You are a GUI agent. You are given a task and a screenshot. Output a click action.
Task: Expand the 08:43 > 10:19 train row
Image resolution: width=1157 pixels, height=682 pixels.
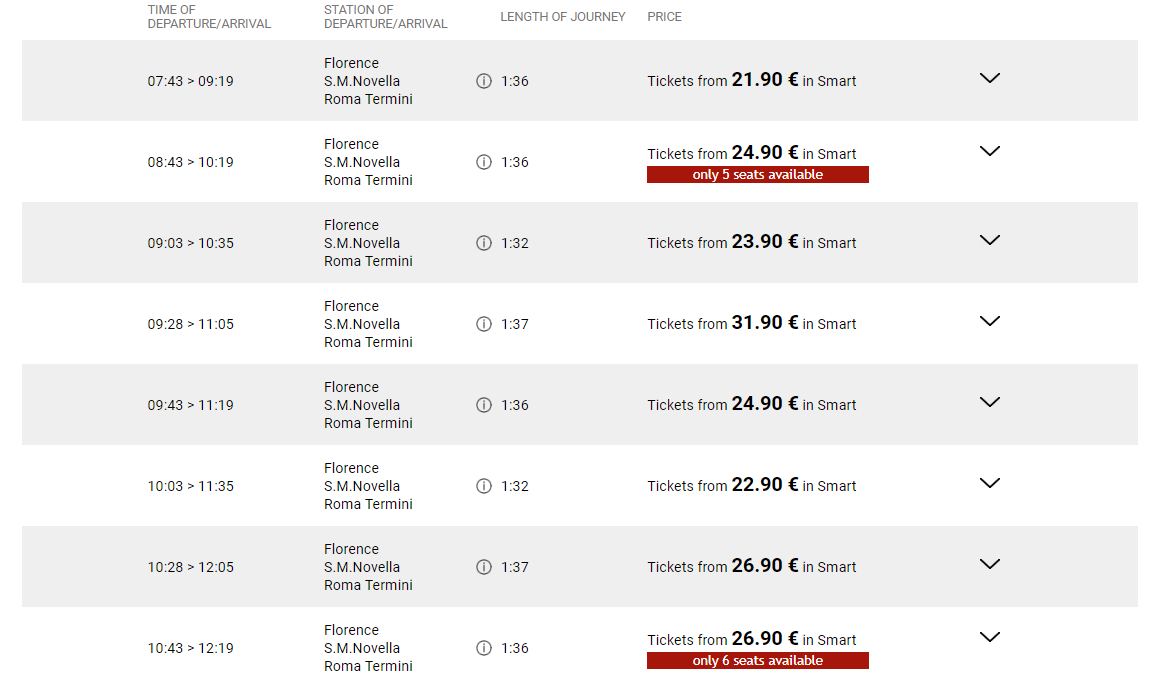(990, 151)
